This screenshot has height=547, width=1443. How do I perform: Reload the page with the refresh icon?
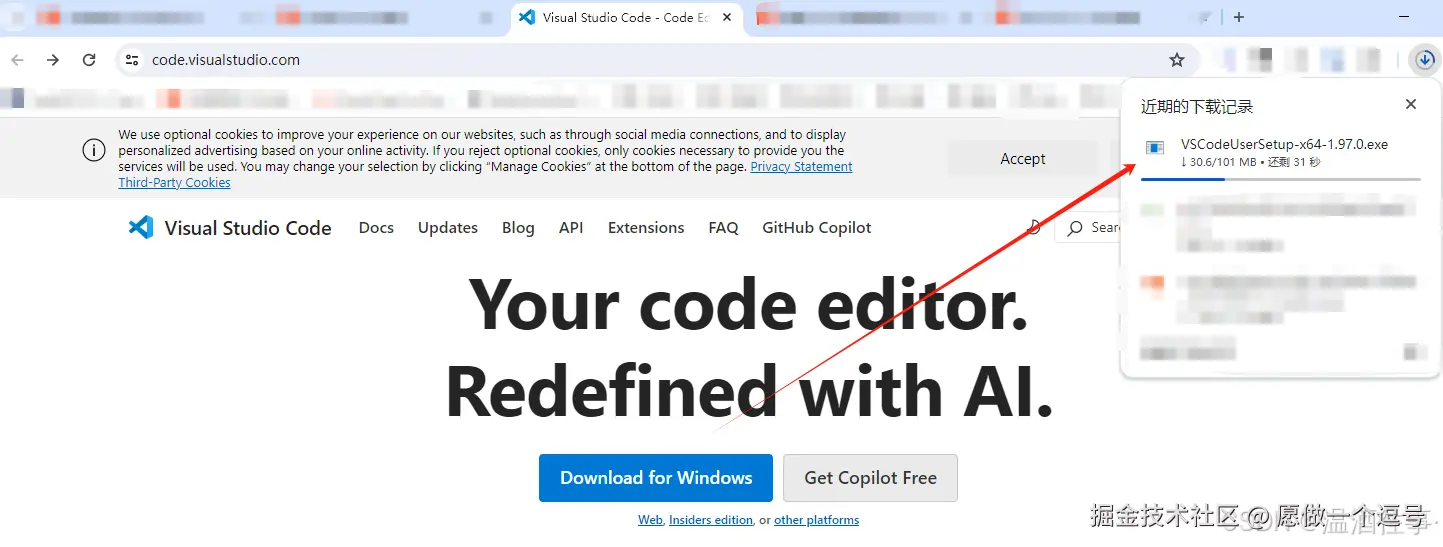(x=89, y=60)
